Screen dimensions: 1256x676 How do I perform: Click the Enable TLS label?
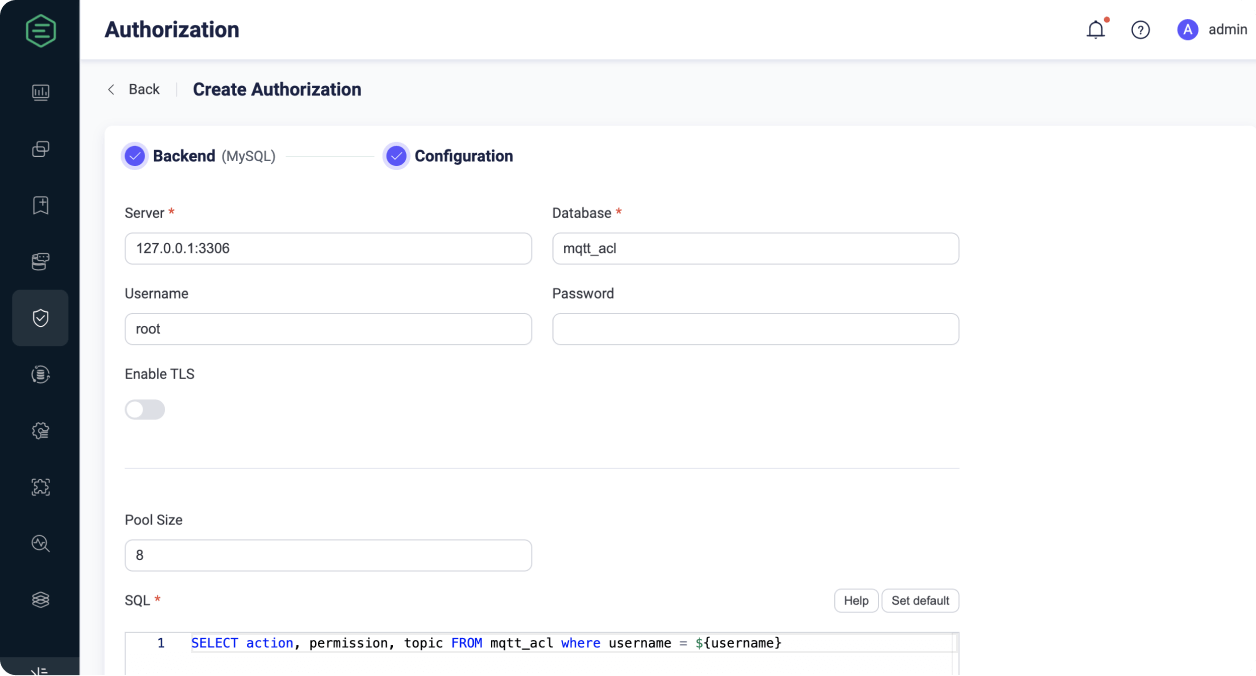click(x=160, y=374)
